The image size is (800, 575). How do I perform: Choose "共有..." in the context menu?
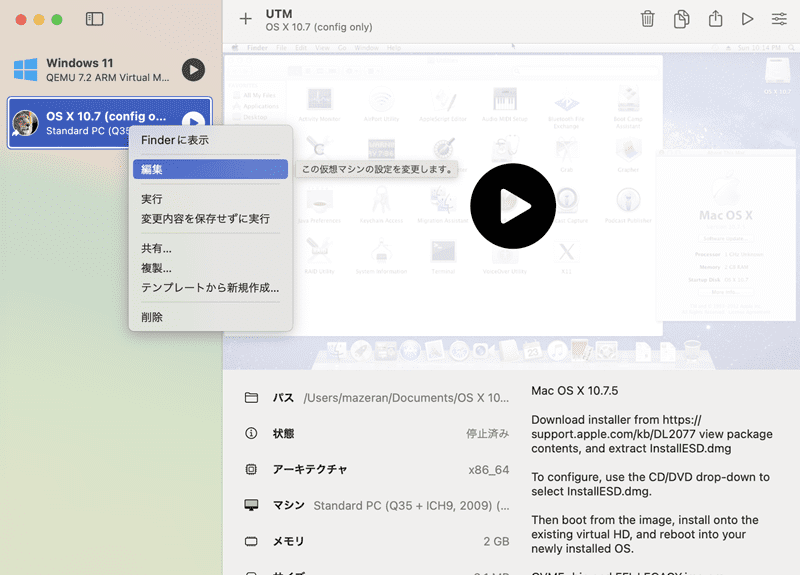[210, 248]
